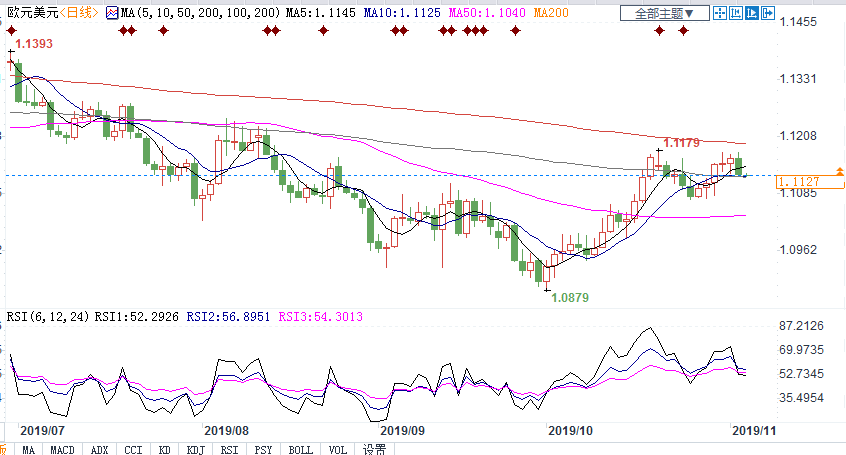The width and height of the screenshot is (846, 455).
Task: Click the 87.2126 RSI axis value
Action: coord(802,326)
